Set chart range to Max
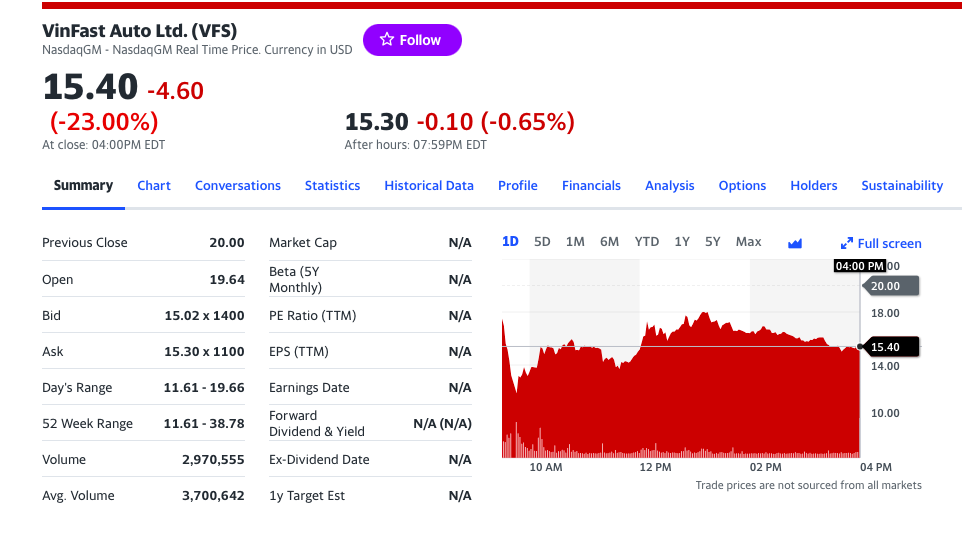 click(748, 242)
